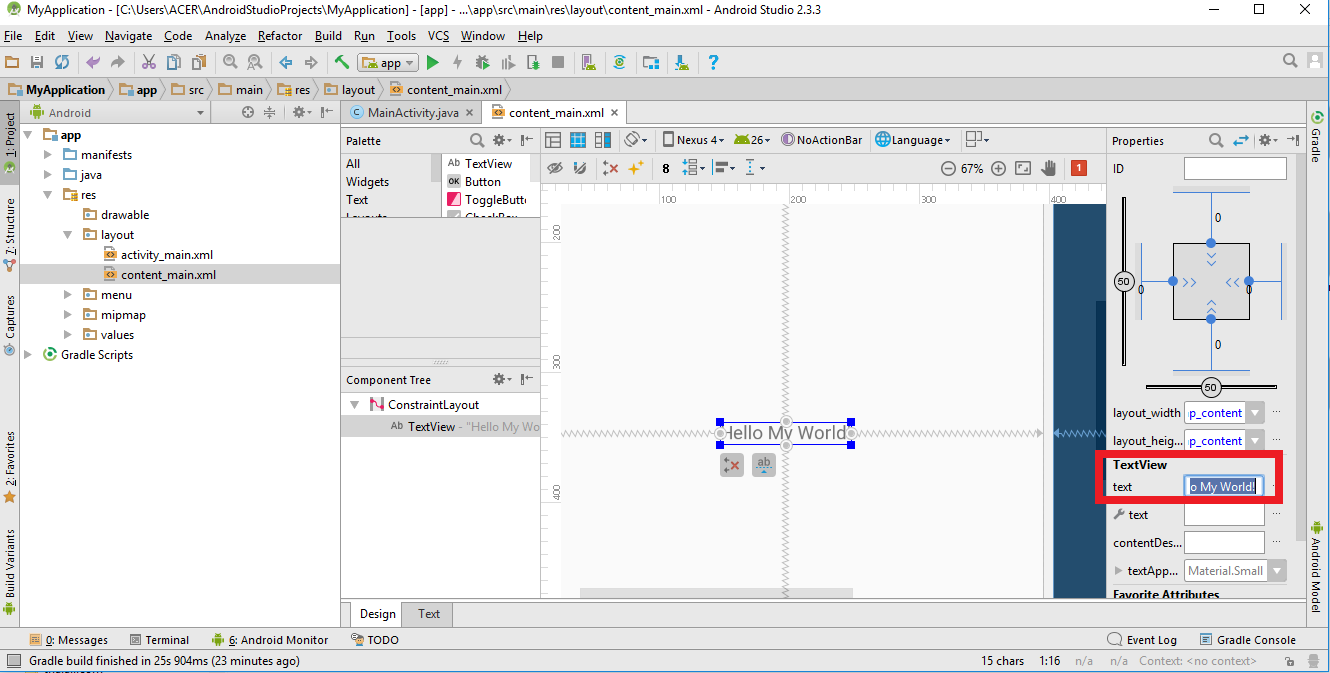Image resolution: width=1330 pixels, height=673 pixels.
Task: Click the vertical bias slider handle
Action: 1124,283
